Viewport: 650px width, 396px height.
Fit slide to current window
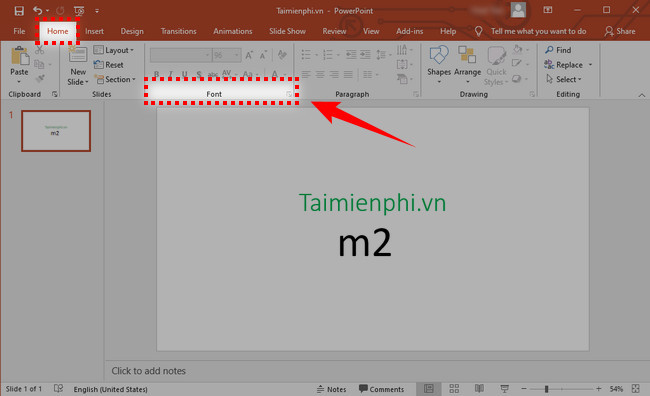tap(635, 389)
